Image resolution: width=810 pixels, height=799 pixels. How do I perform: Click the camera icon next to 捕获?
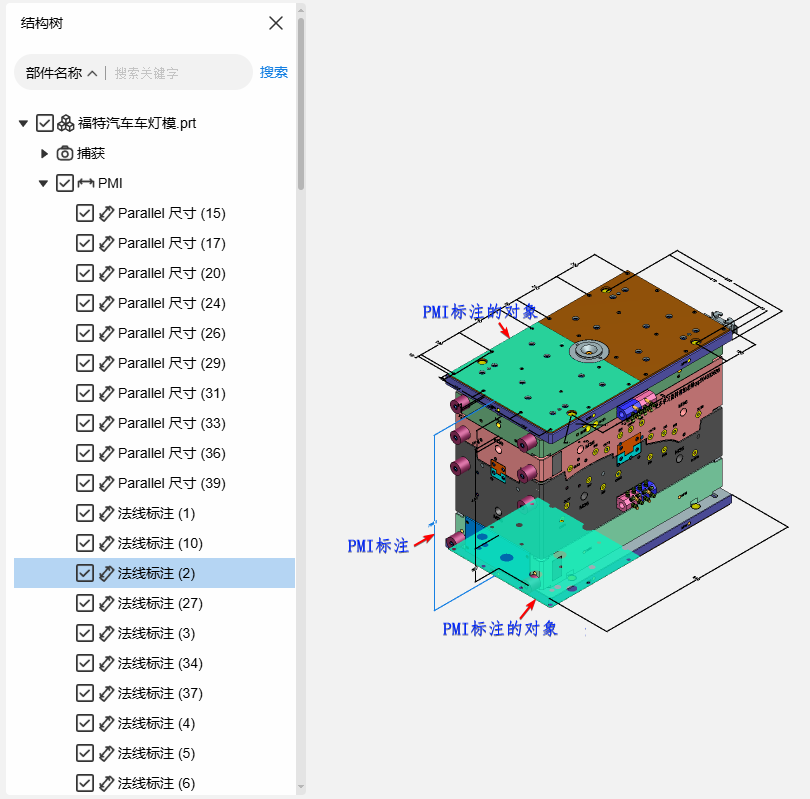[65, 153]
